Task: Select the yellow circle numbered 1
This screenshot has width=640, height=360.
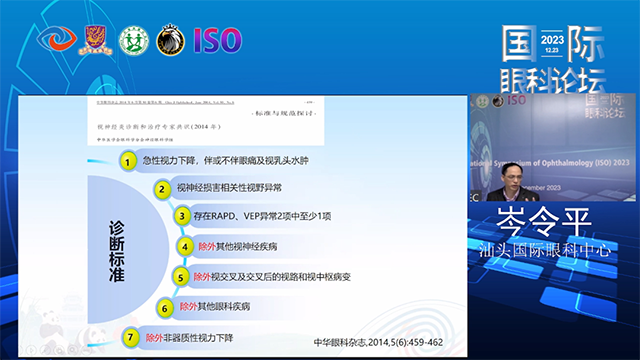Action: 128,161
